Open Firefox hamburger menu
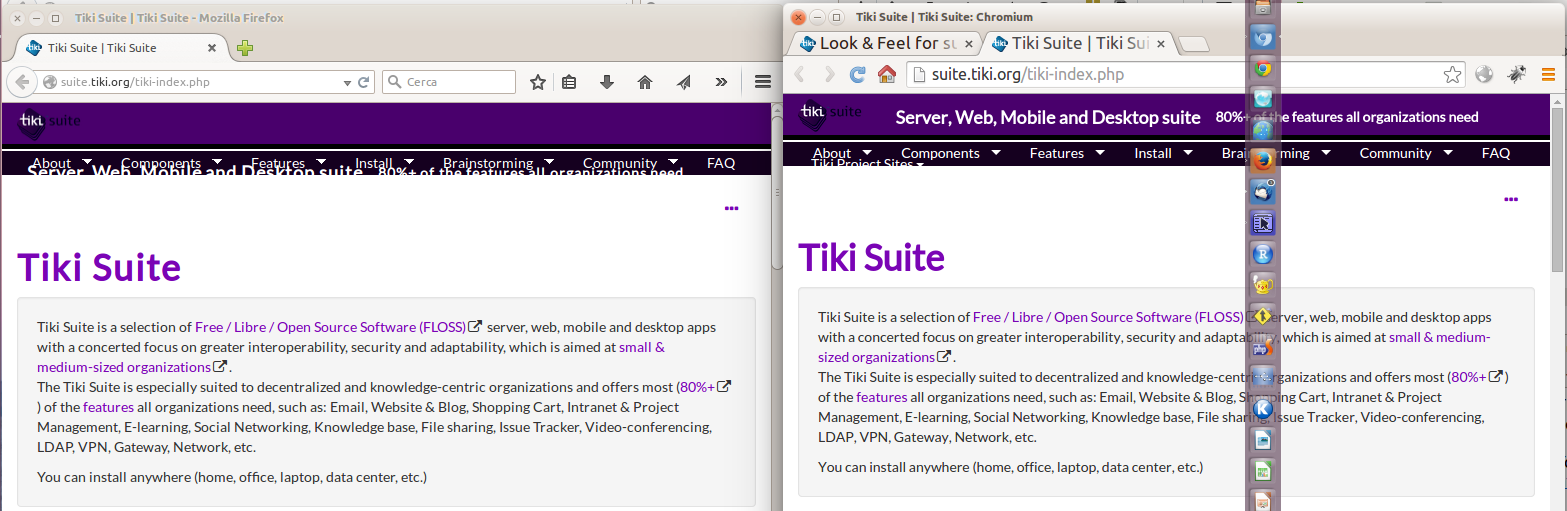Viewport: 1567px width, 511px height. [762, 82]
